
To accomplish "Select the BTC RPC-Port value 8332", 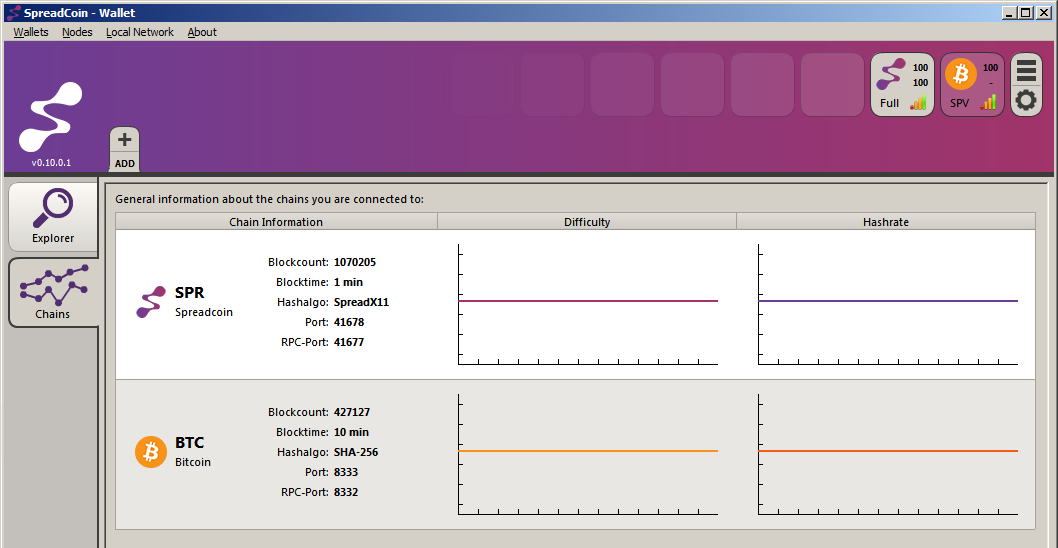I will 345,492.
